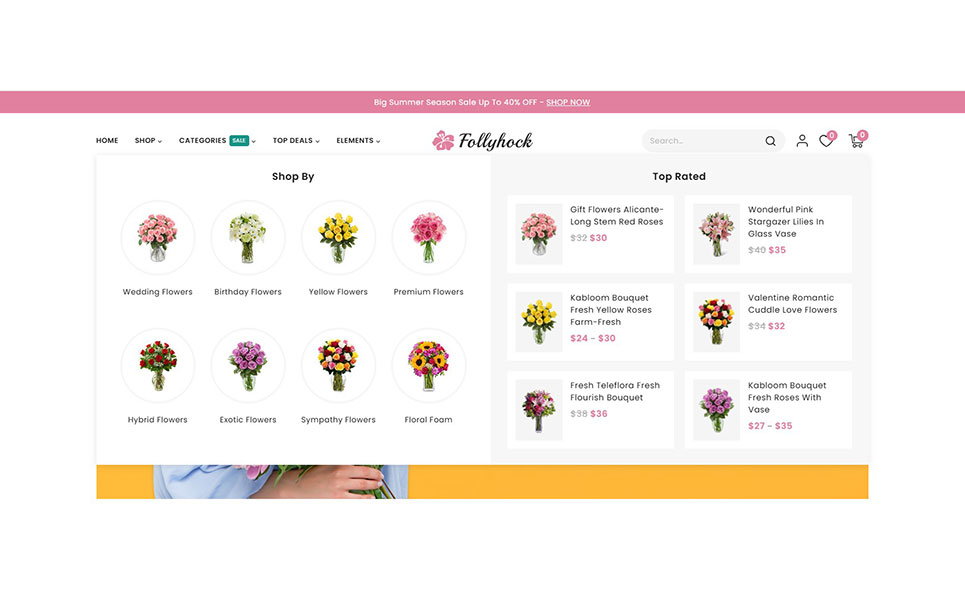The image size is (965, 600).
Task: Open the user account icon
Action: (802, 141)
